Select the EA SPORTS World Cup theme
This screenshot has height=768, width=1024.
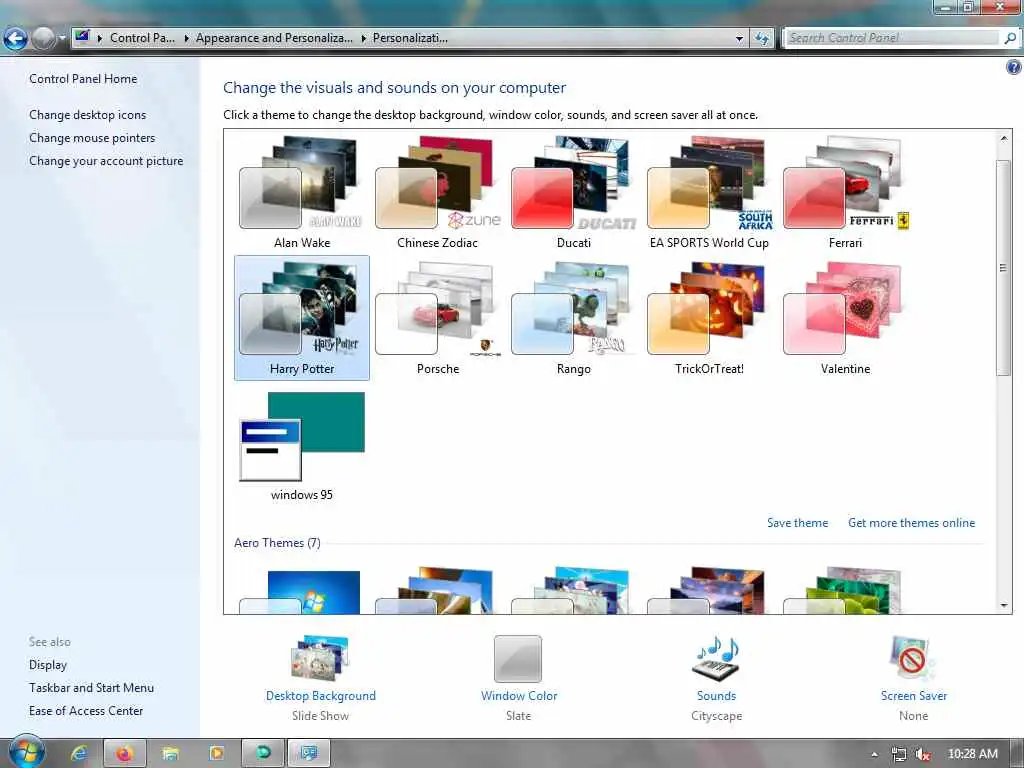tap(709, 193)
